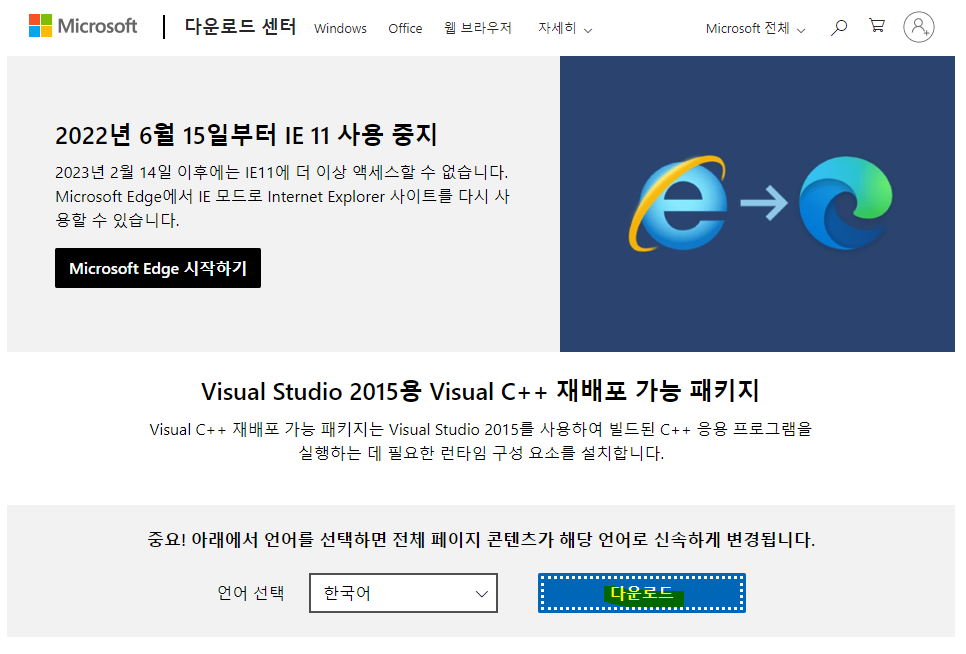Expand the Microsoft 전체 menu
This screenshot has height=654, width=966.
point(755,28)
